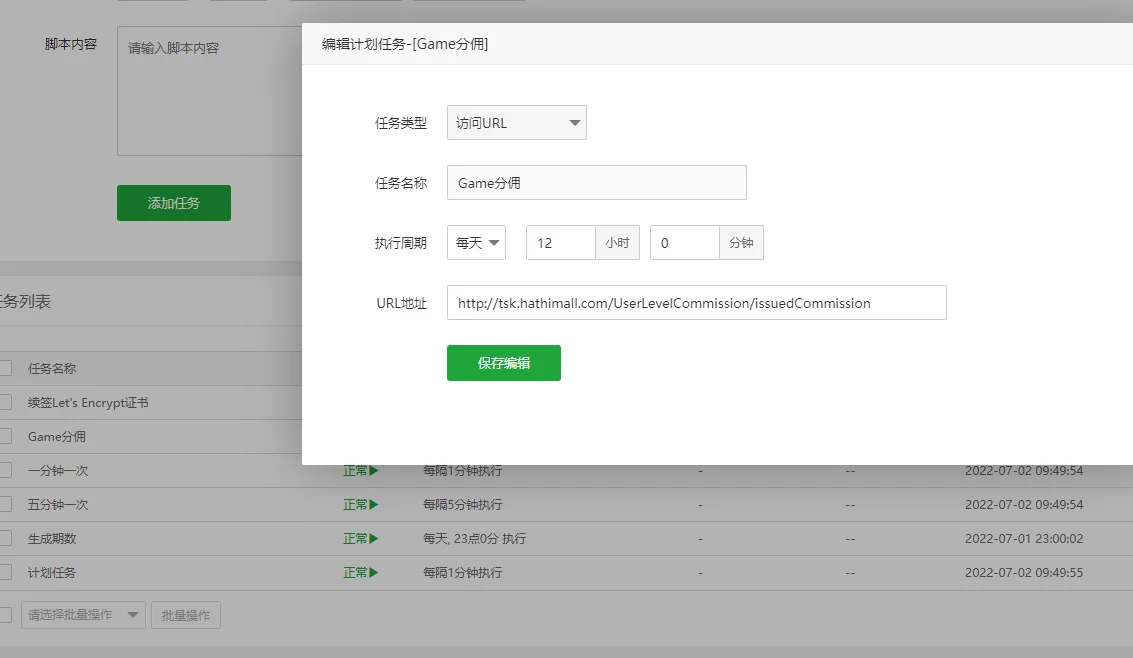The image size is (1133, 658).
Task: Select the 续签Let's Encrypt证书 task name
Action: tap(88, 402)
